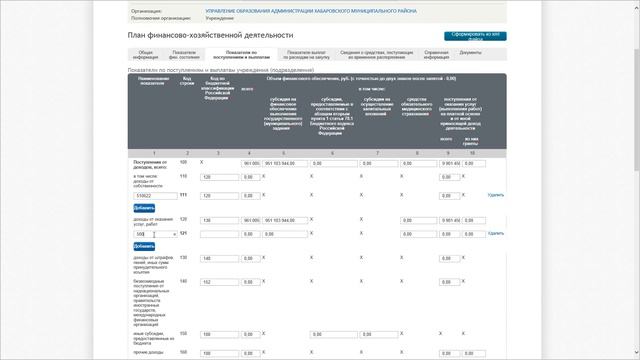Click row 100 column 6 field 0.00

333,164
